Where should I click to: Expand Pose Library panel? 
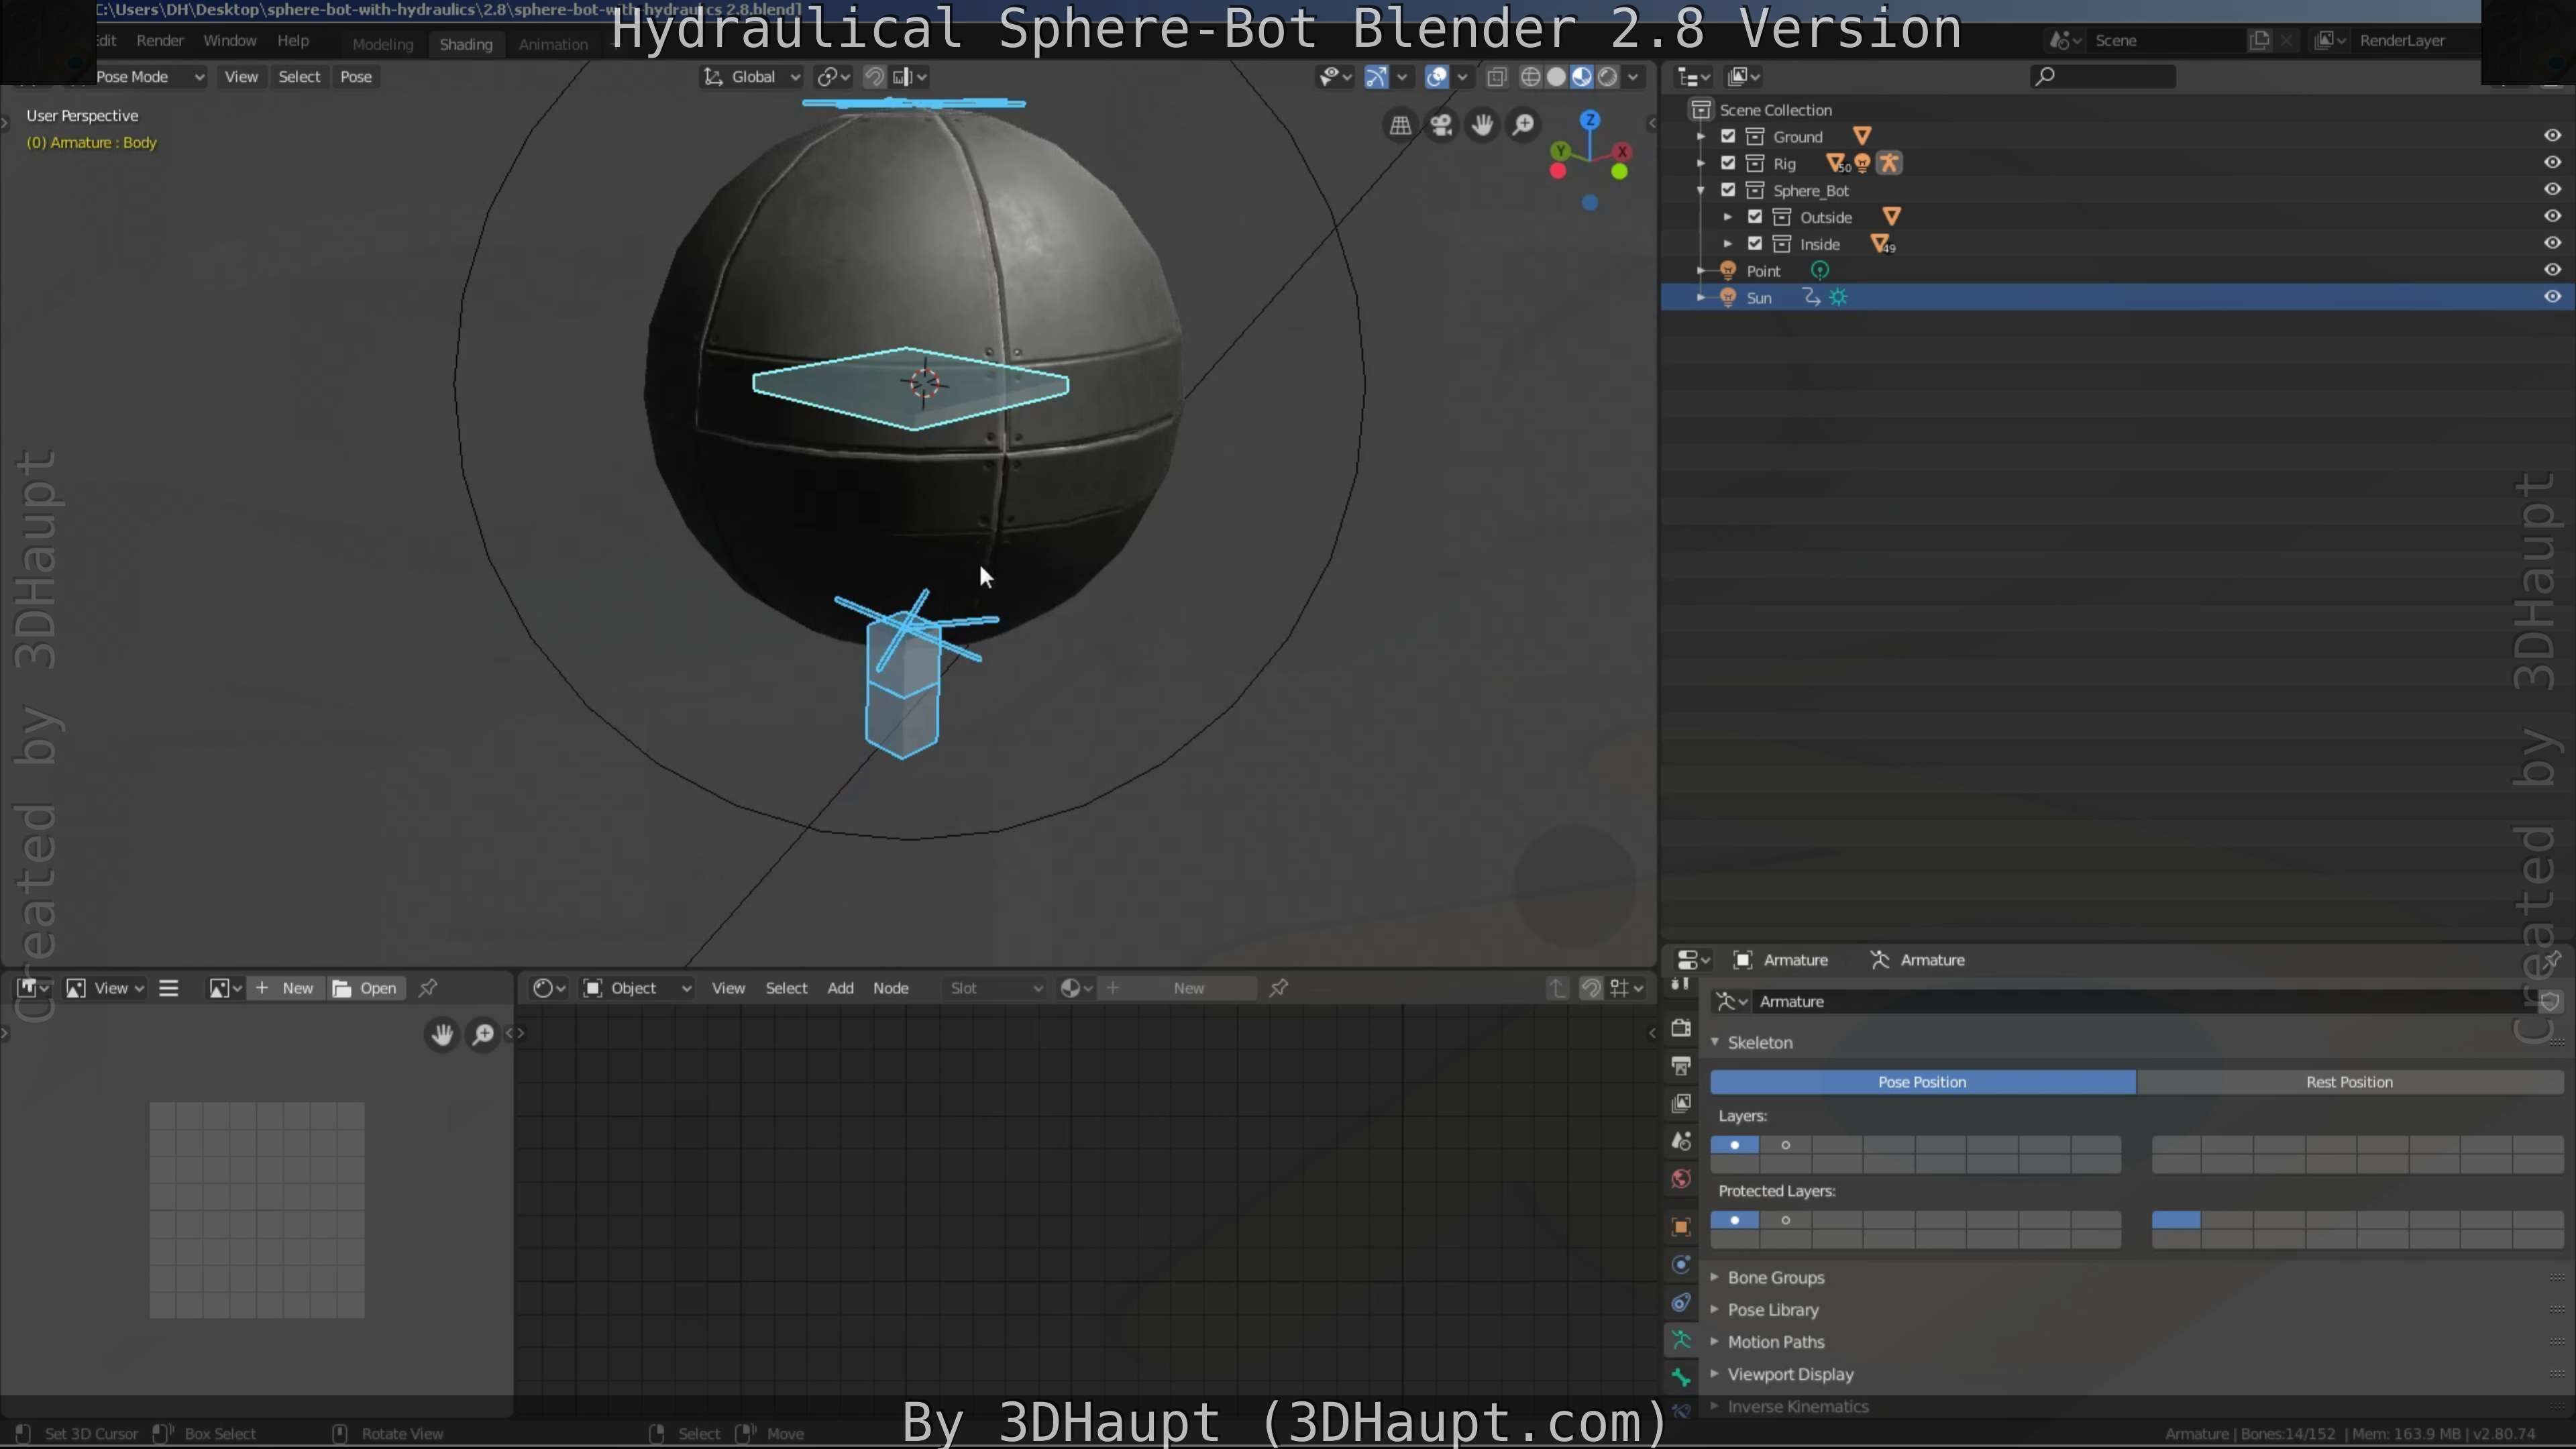(x=1773, y=1310)
